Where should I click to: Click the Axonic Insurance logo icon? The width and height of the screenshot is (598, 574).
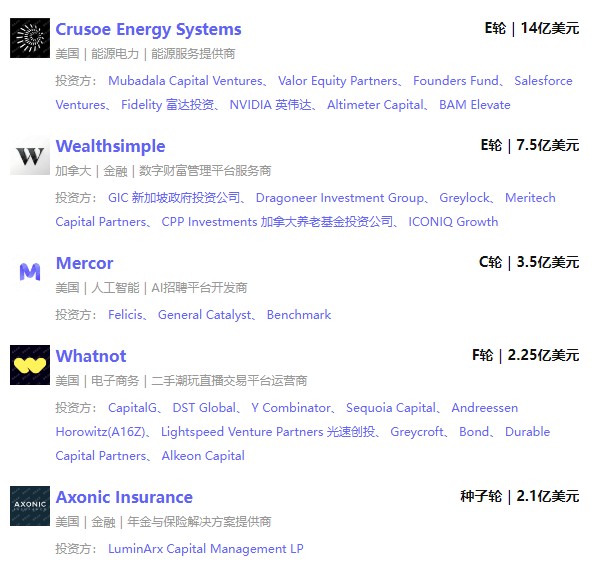click(x=30, y=506)
